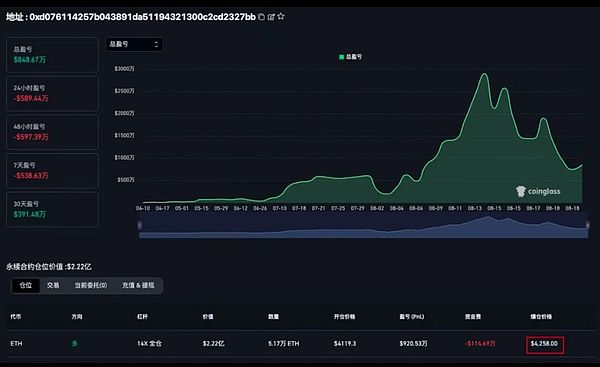Image resolution: width=600 pixels, height=367 pixels.
Task: Click the 数量 column header
Action: point(274,316)
